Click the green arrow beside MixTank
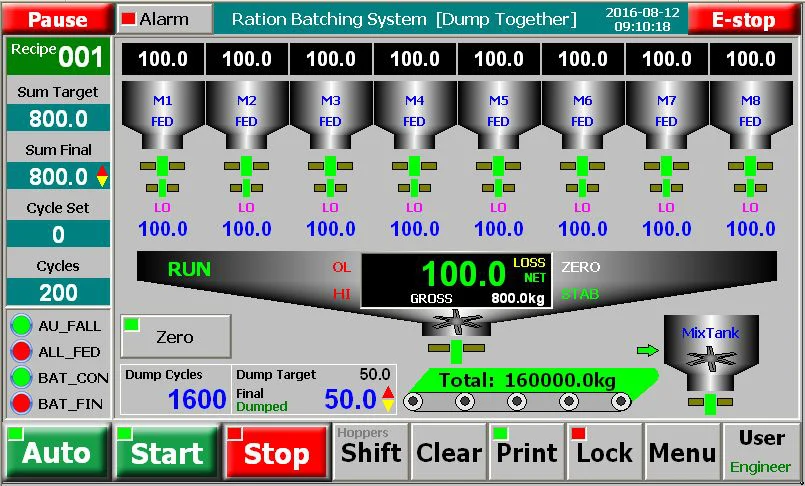Viewport: 805px width, 486px height. click(x=647, y=351)
